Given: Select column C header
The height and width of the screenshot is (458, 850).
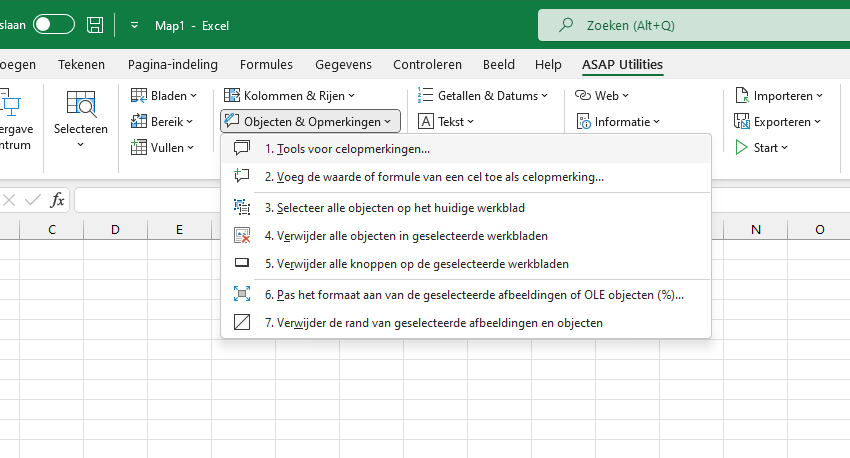Looking at the screenshot, I should 51,230.
